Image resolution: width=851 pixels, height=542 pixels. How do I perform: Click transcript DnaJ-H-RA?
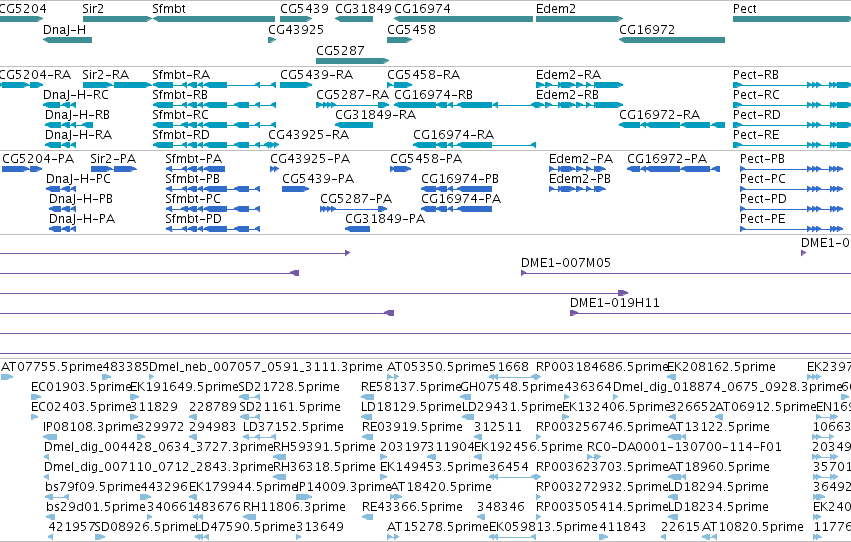click(x=79, y=135)
